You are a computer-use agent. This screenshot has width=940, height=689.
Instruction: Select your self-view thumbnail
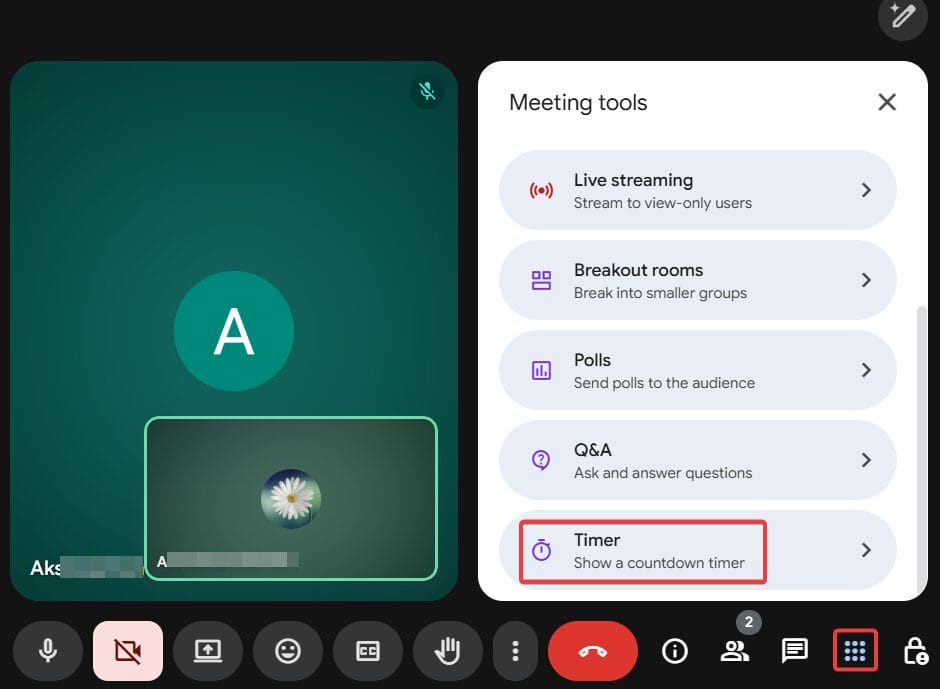tap(290, 498)
